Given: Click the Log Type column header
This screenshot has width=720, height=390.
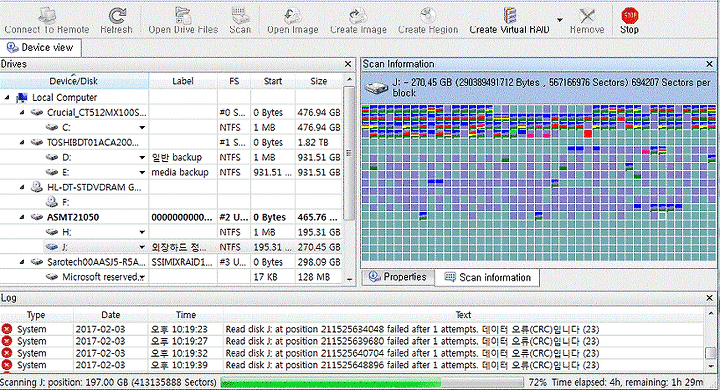Looking at the screenshot, I should 36,315.
